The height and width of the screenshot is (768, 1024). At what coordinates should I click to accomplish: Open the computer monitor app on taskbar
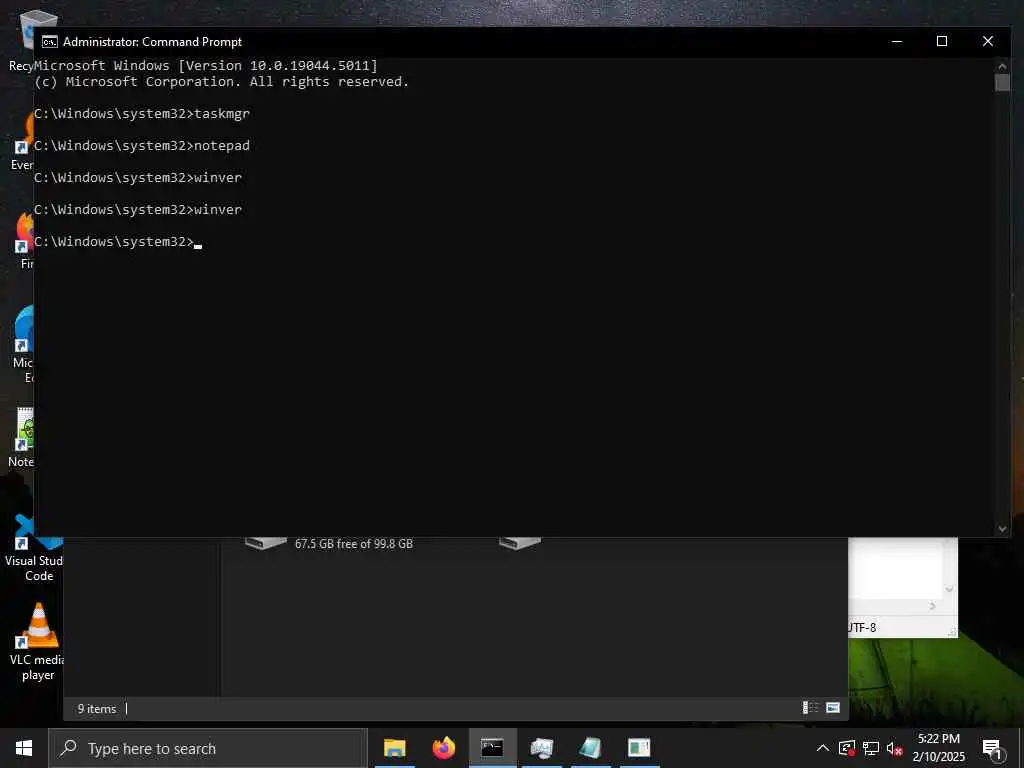(x=541, y=748)
